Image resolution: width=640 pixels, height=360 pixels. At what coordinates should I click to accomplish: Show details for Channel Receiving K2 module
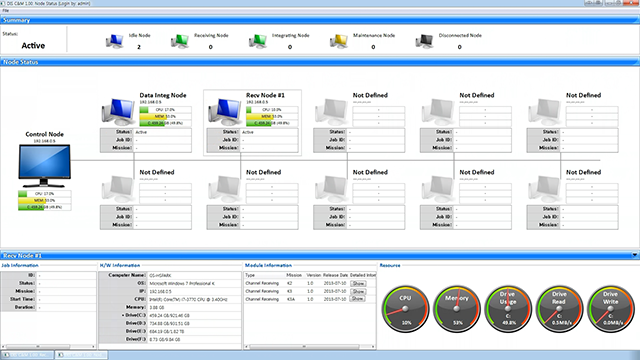pos(358,283)
